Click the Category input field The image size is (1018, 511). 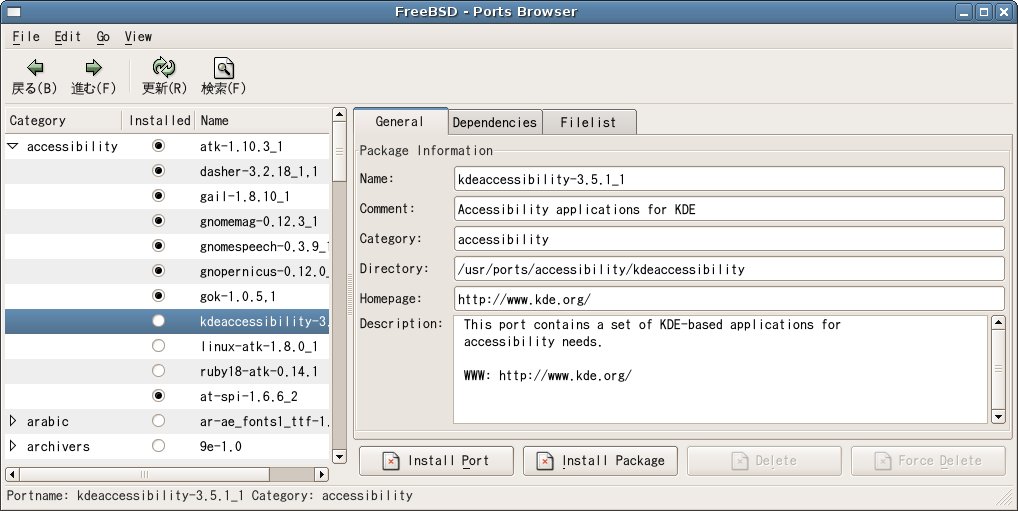(729, 239)
